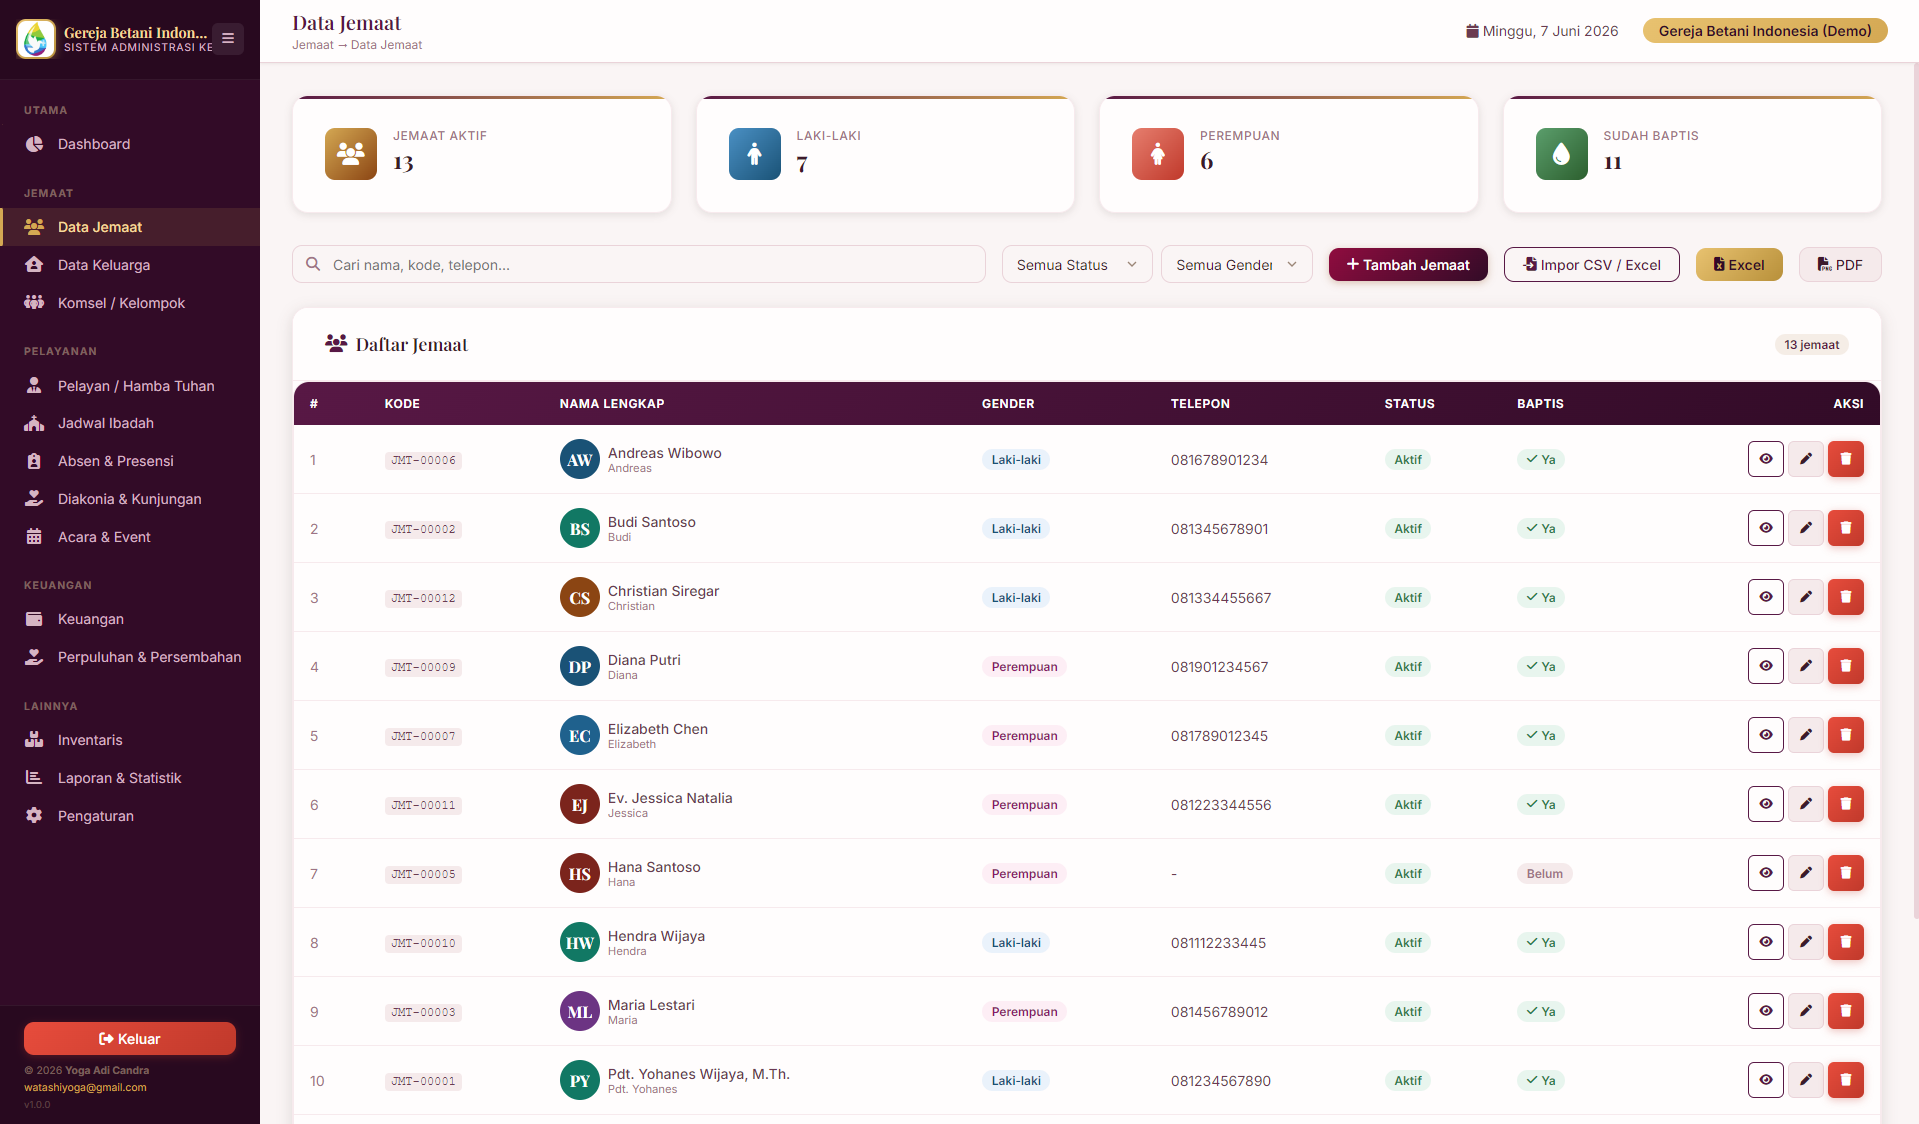Open Gereja Betani Indonesia (Demo) selector
This screenshot has height=1124, width=1919.
point(1764,31)
